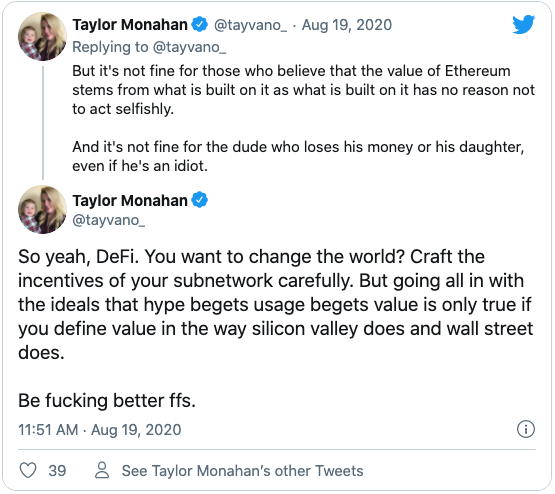See Taylor Monahan's other Tweets

[x=242, y=471]
